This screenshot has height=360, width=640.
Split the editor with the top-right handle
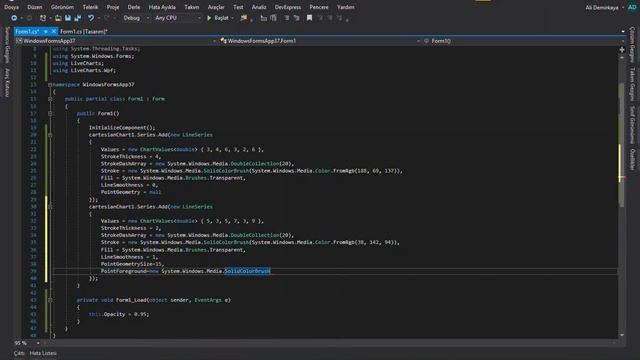coord(622,49)
